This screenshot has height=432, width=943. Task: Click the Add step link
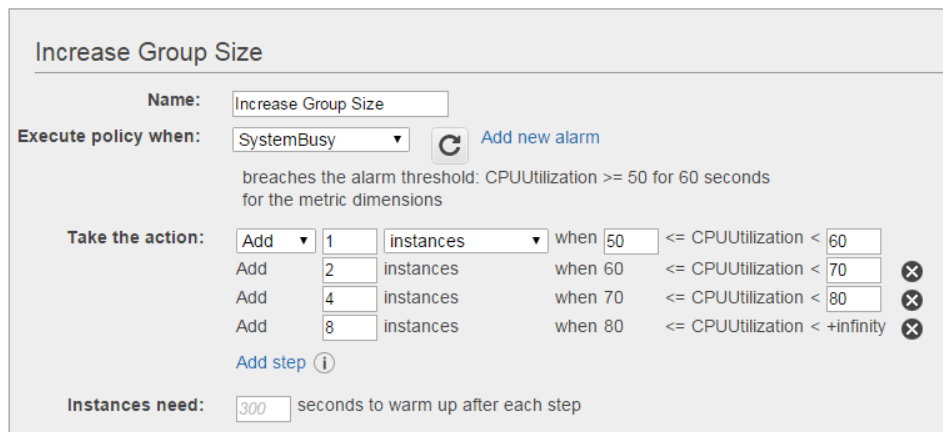(270, 362)
